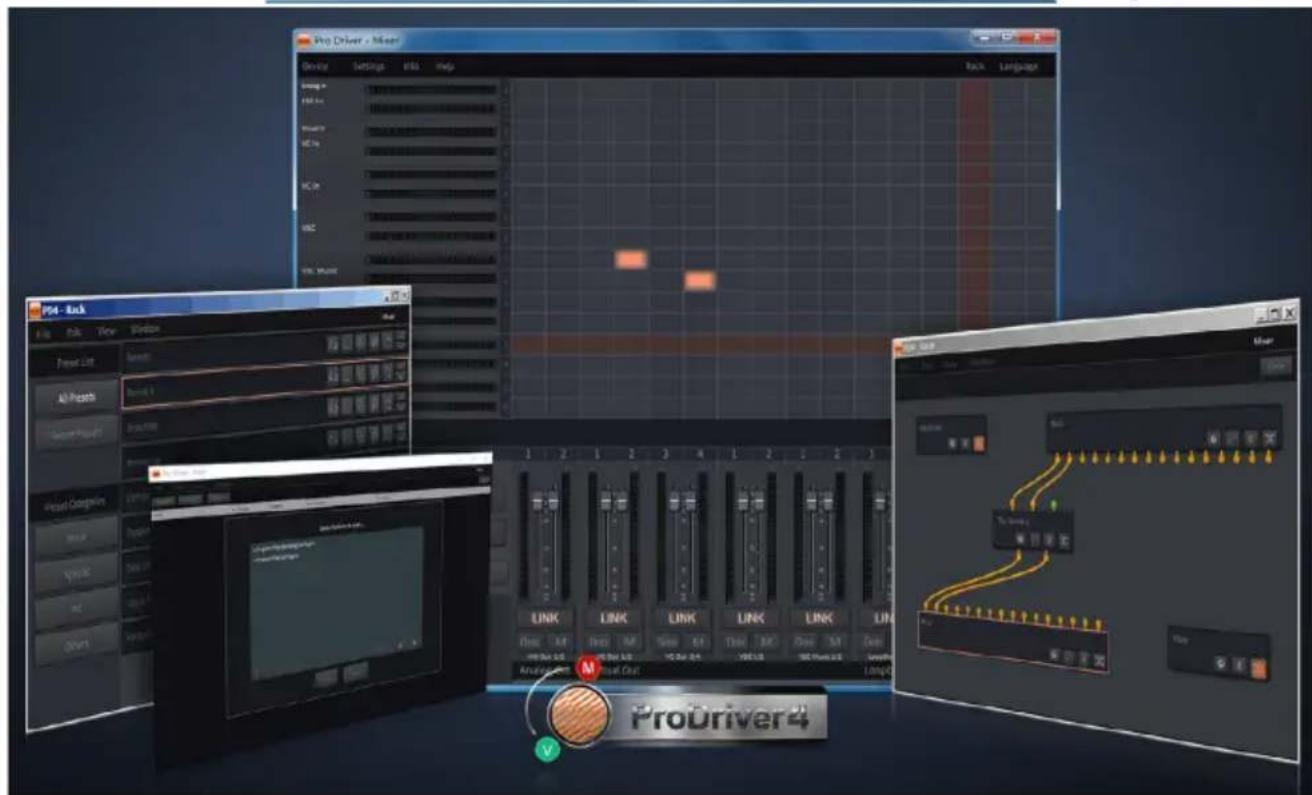This screenshot has height=795, width=1312.
Task: Click the first channel pair's LINK button
Action: [544, 619]
